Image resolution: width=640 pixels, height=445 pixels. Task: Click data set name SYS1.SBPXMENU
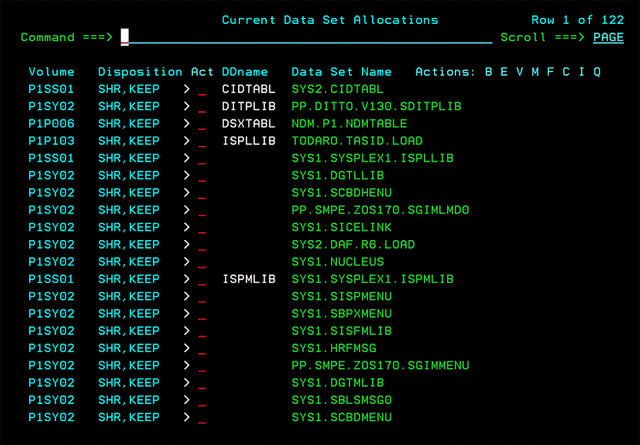[x=342, y=314]
